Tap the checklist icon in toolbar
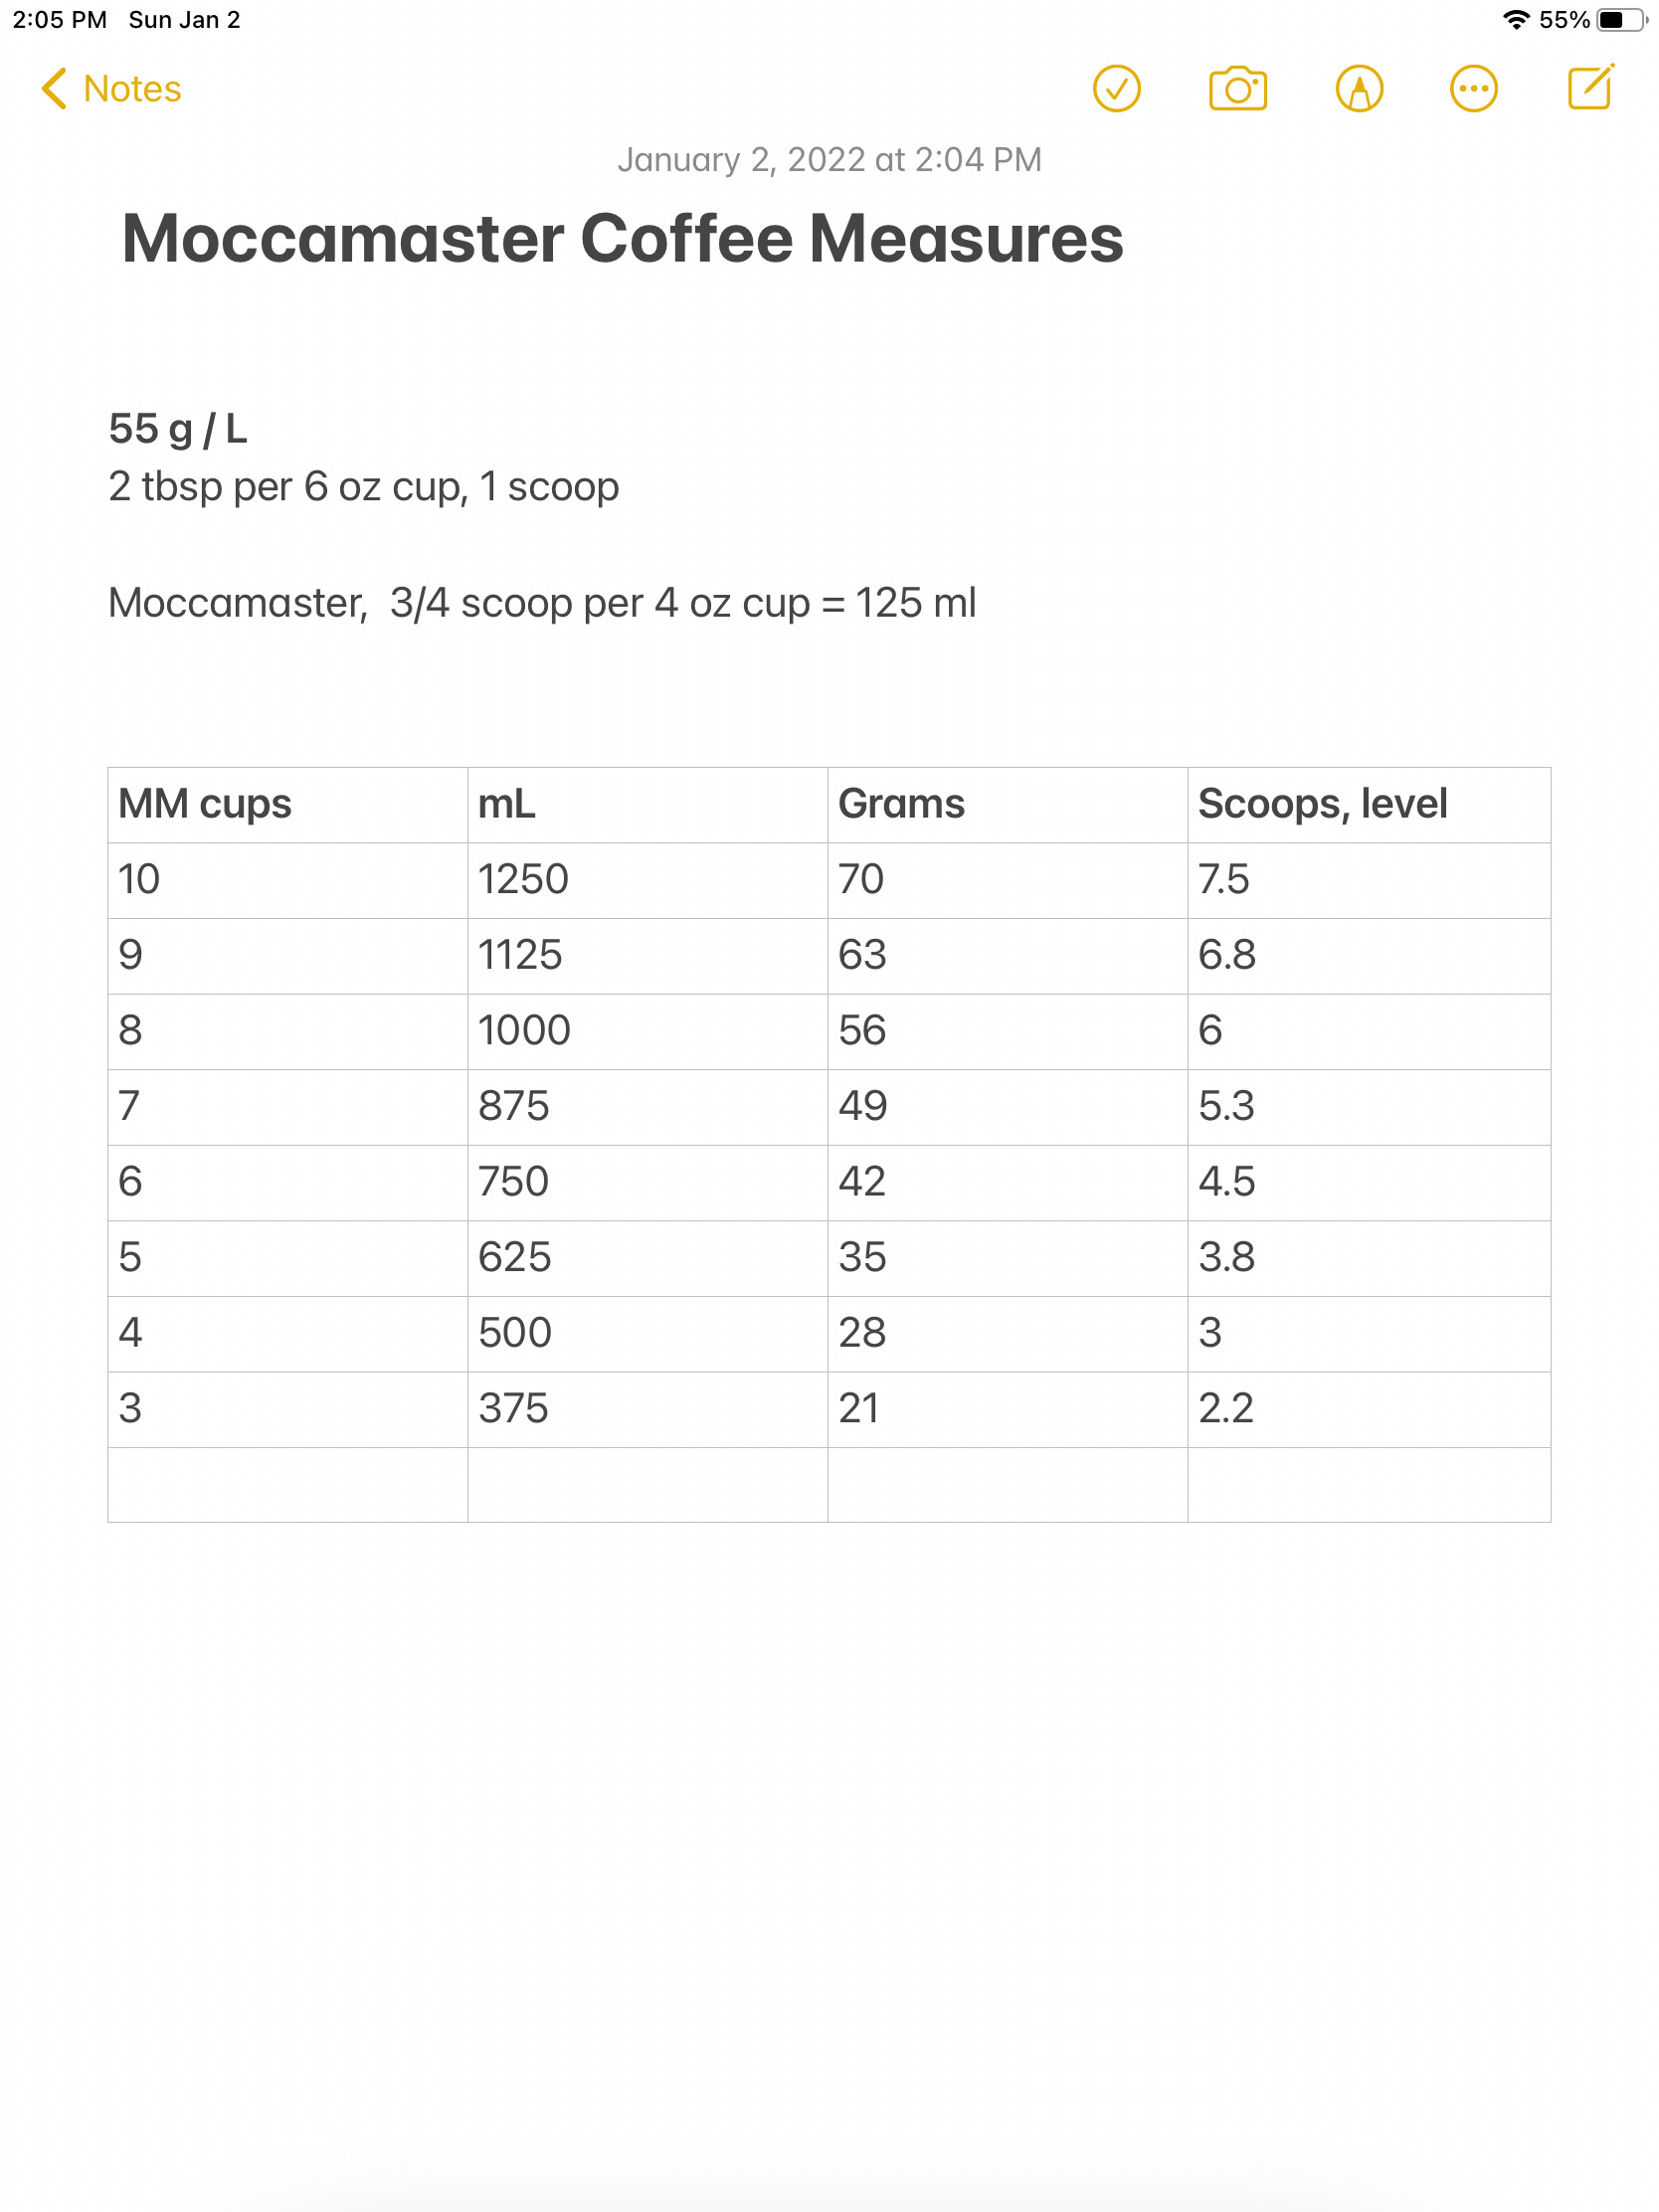 click(x=1116, y=89)
